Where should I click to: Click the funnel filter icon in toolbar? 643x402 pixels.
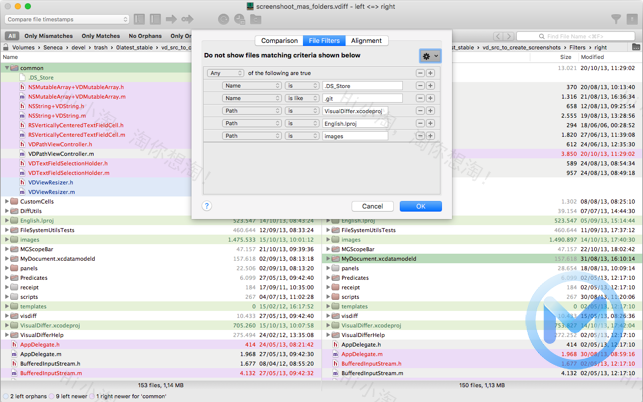[x=616, y=19]
